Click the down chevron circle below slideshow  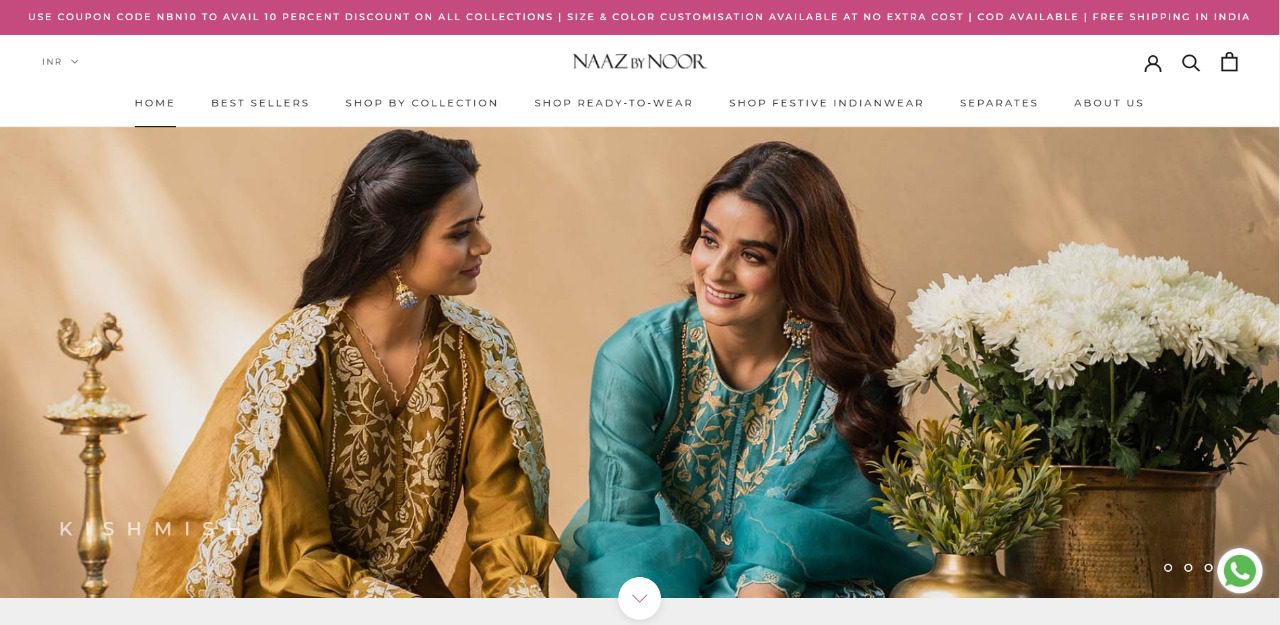(x=640, y=598)
